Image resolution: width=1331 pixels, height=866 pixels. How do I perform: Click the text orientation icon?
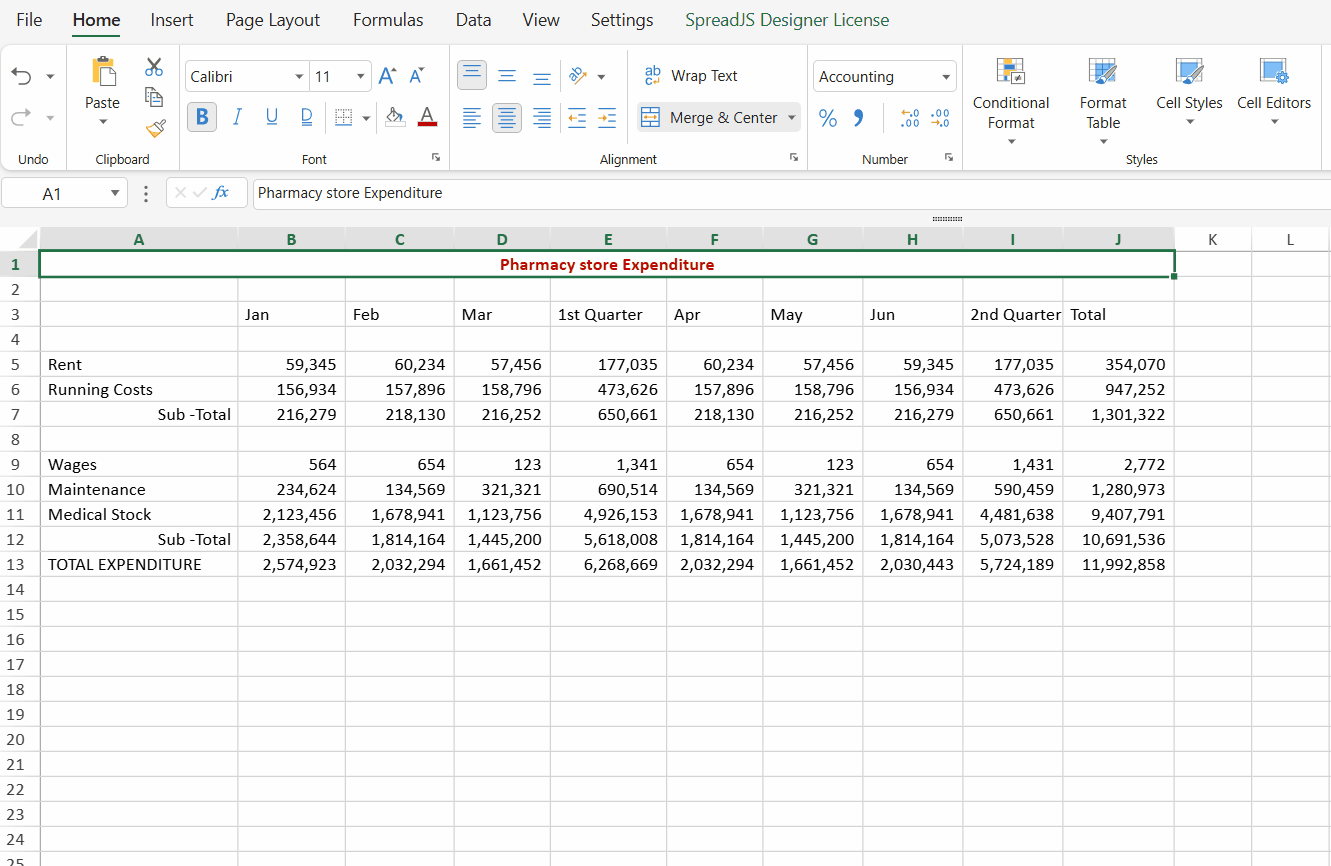pos(578,76)
